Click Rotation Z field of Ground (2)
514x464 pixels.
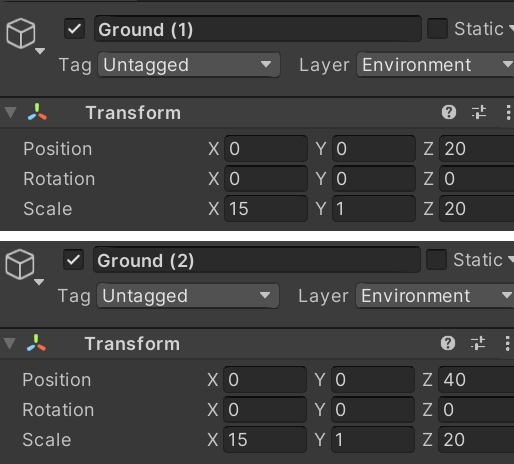(476, 410)
